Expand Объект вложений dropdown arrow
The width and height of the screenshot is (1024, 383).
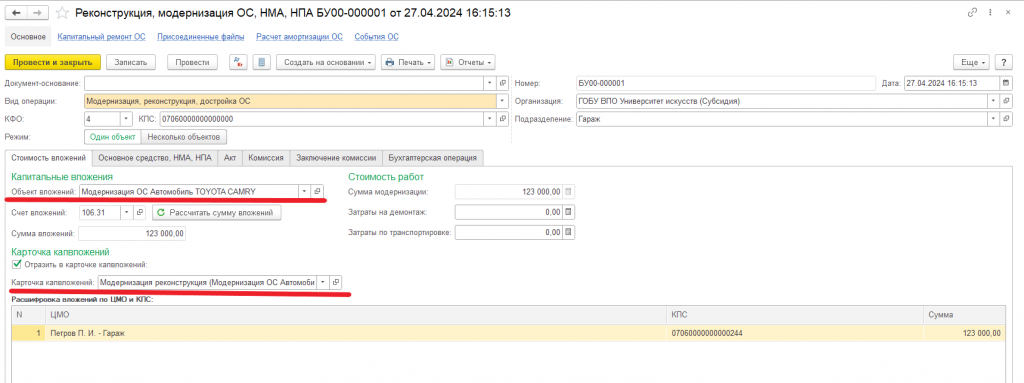pos(304,191)
